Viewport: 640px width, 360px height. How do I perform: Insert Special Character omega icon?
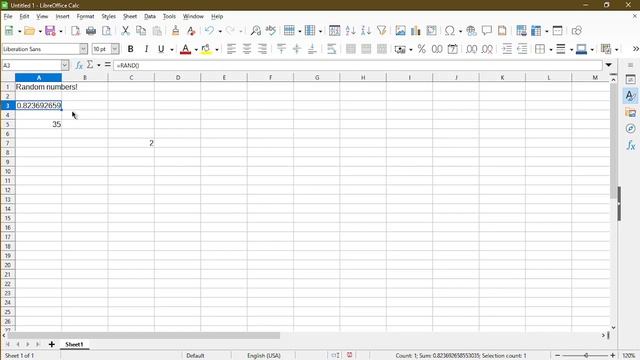pyautogui.click(x=450, y=31)
